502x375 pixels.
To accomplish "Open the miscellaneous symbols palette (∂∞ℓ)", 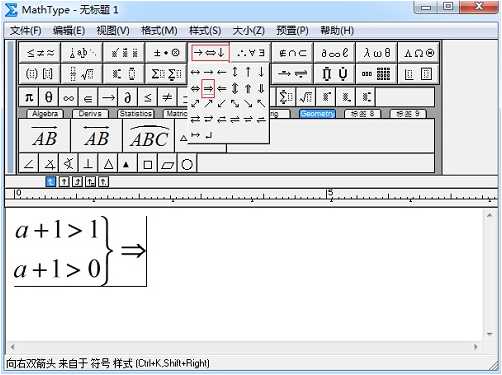I will coord(334,53).
